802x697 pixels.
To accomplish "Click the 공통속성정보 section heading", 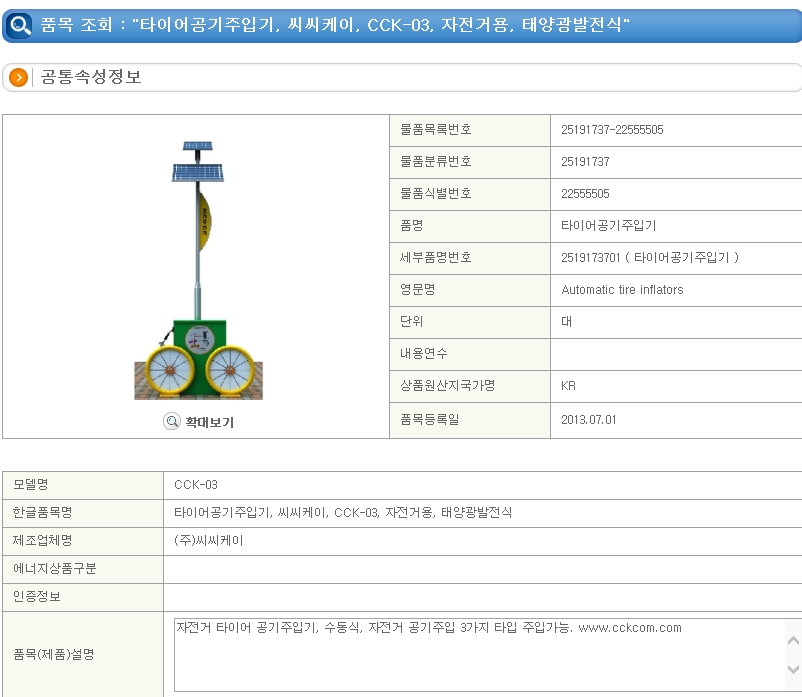I will tap(91, 77).
